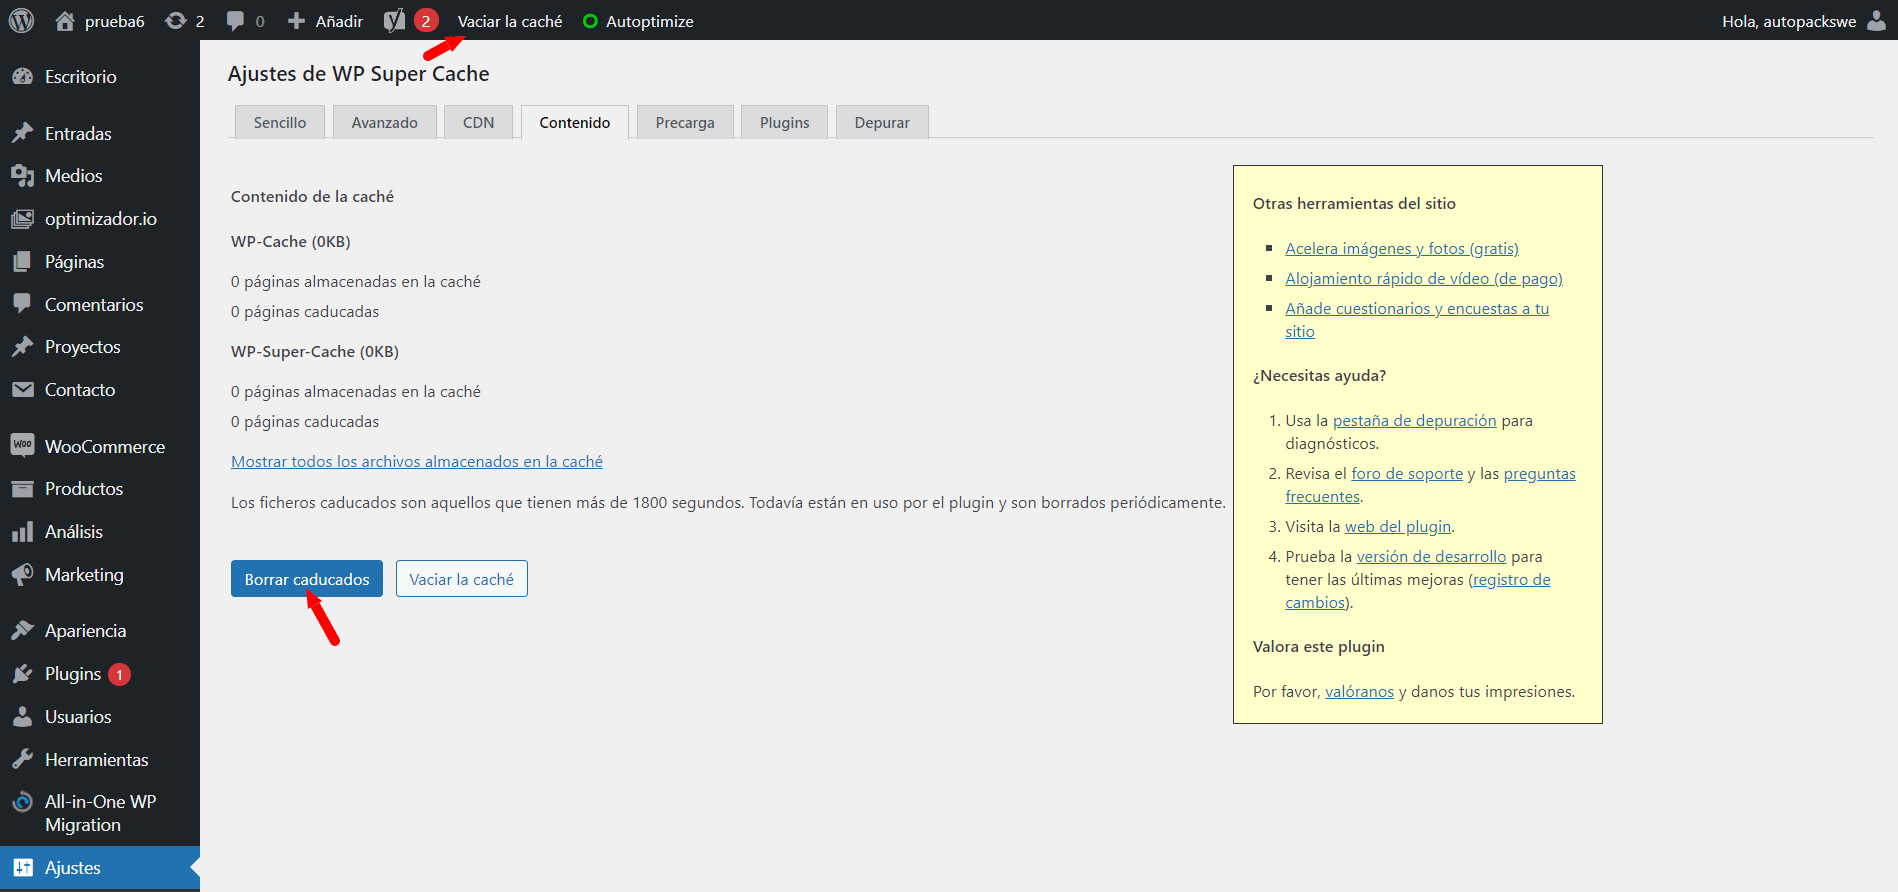Switch to the Precarga tab
Viewport: 1898px width, 892px height.
coord(685,122)
